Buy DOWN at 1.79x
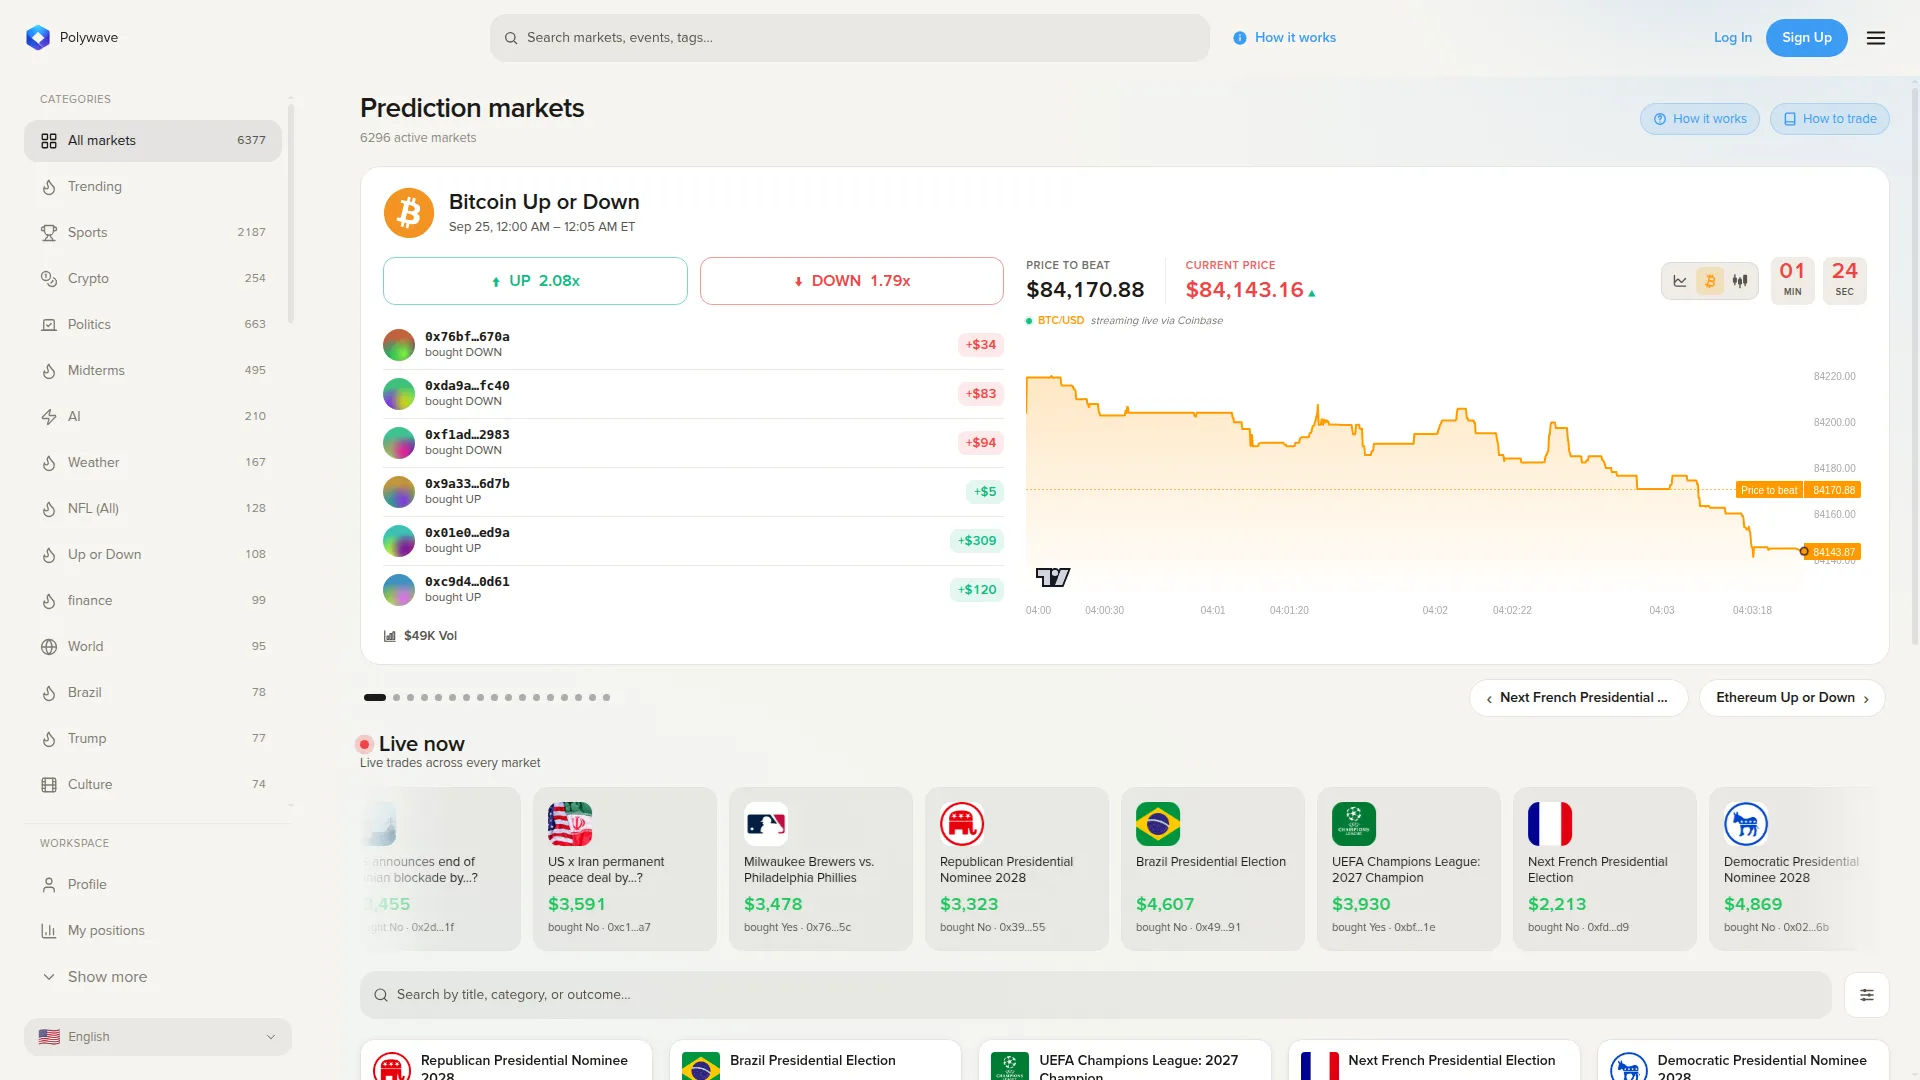The height and width of the screenshot is (1080, 1920). tap(852, 281)
